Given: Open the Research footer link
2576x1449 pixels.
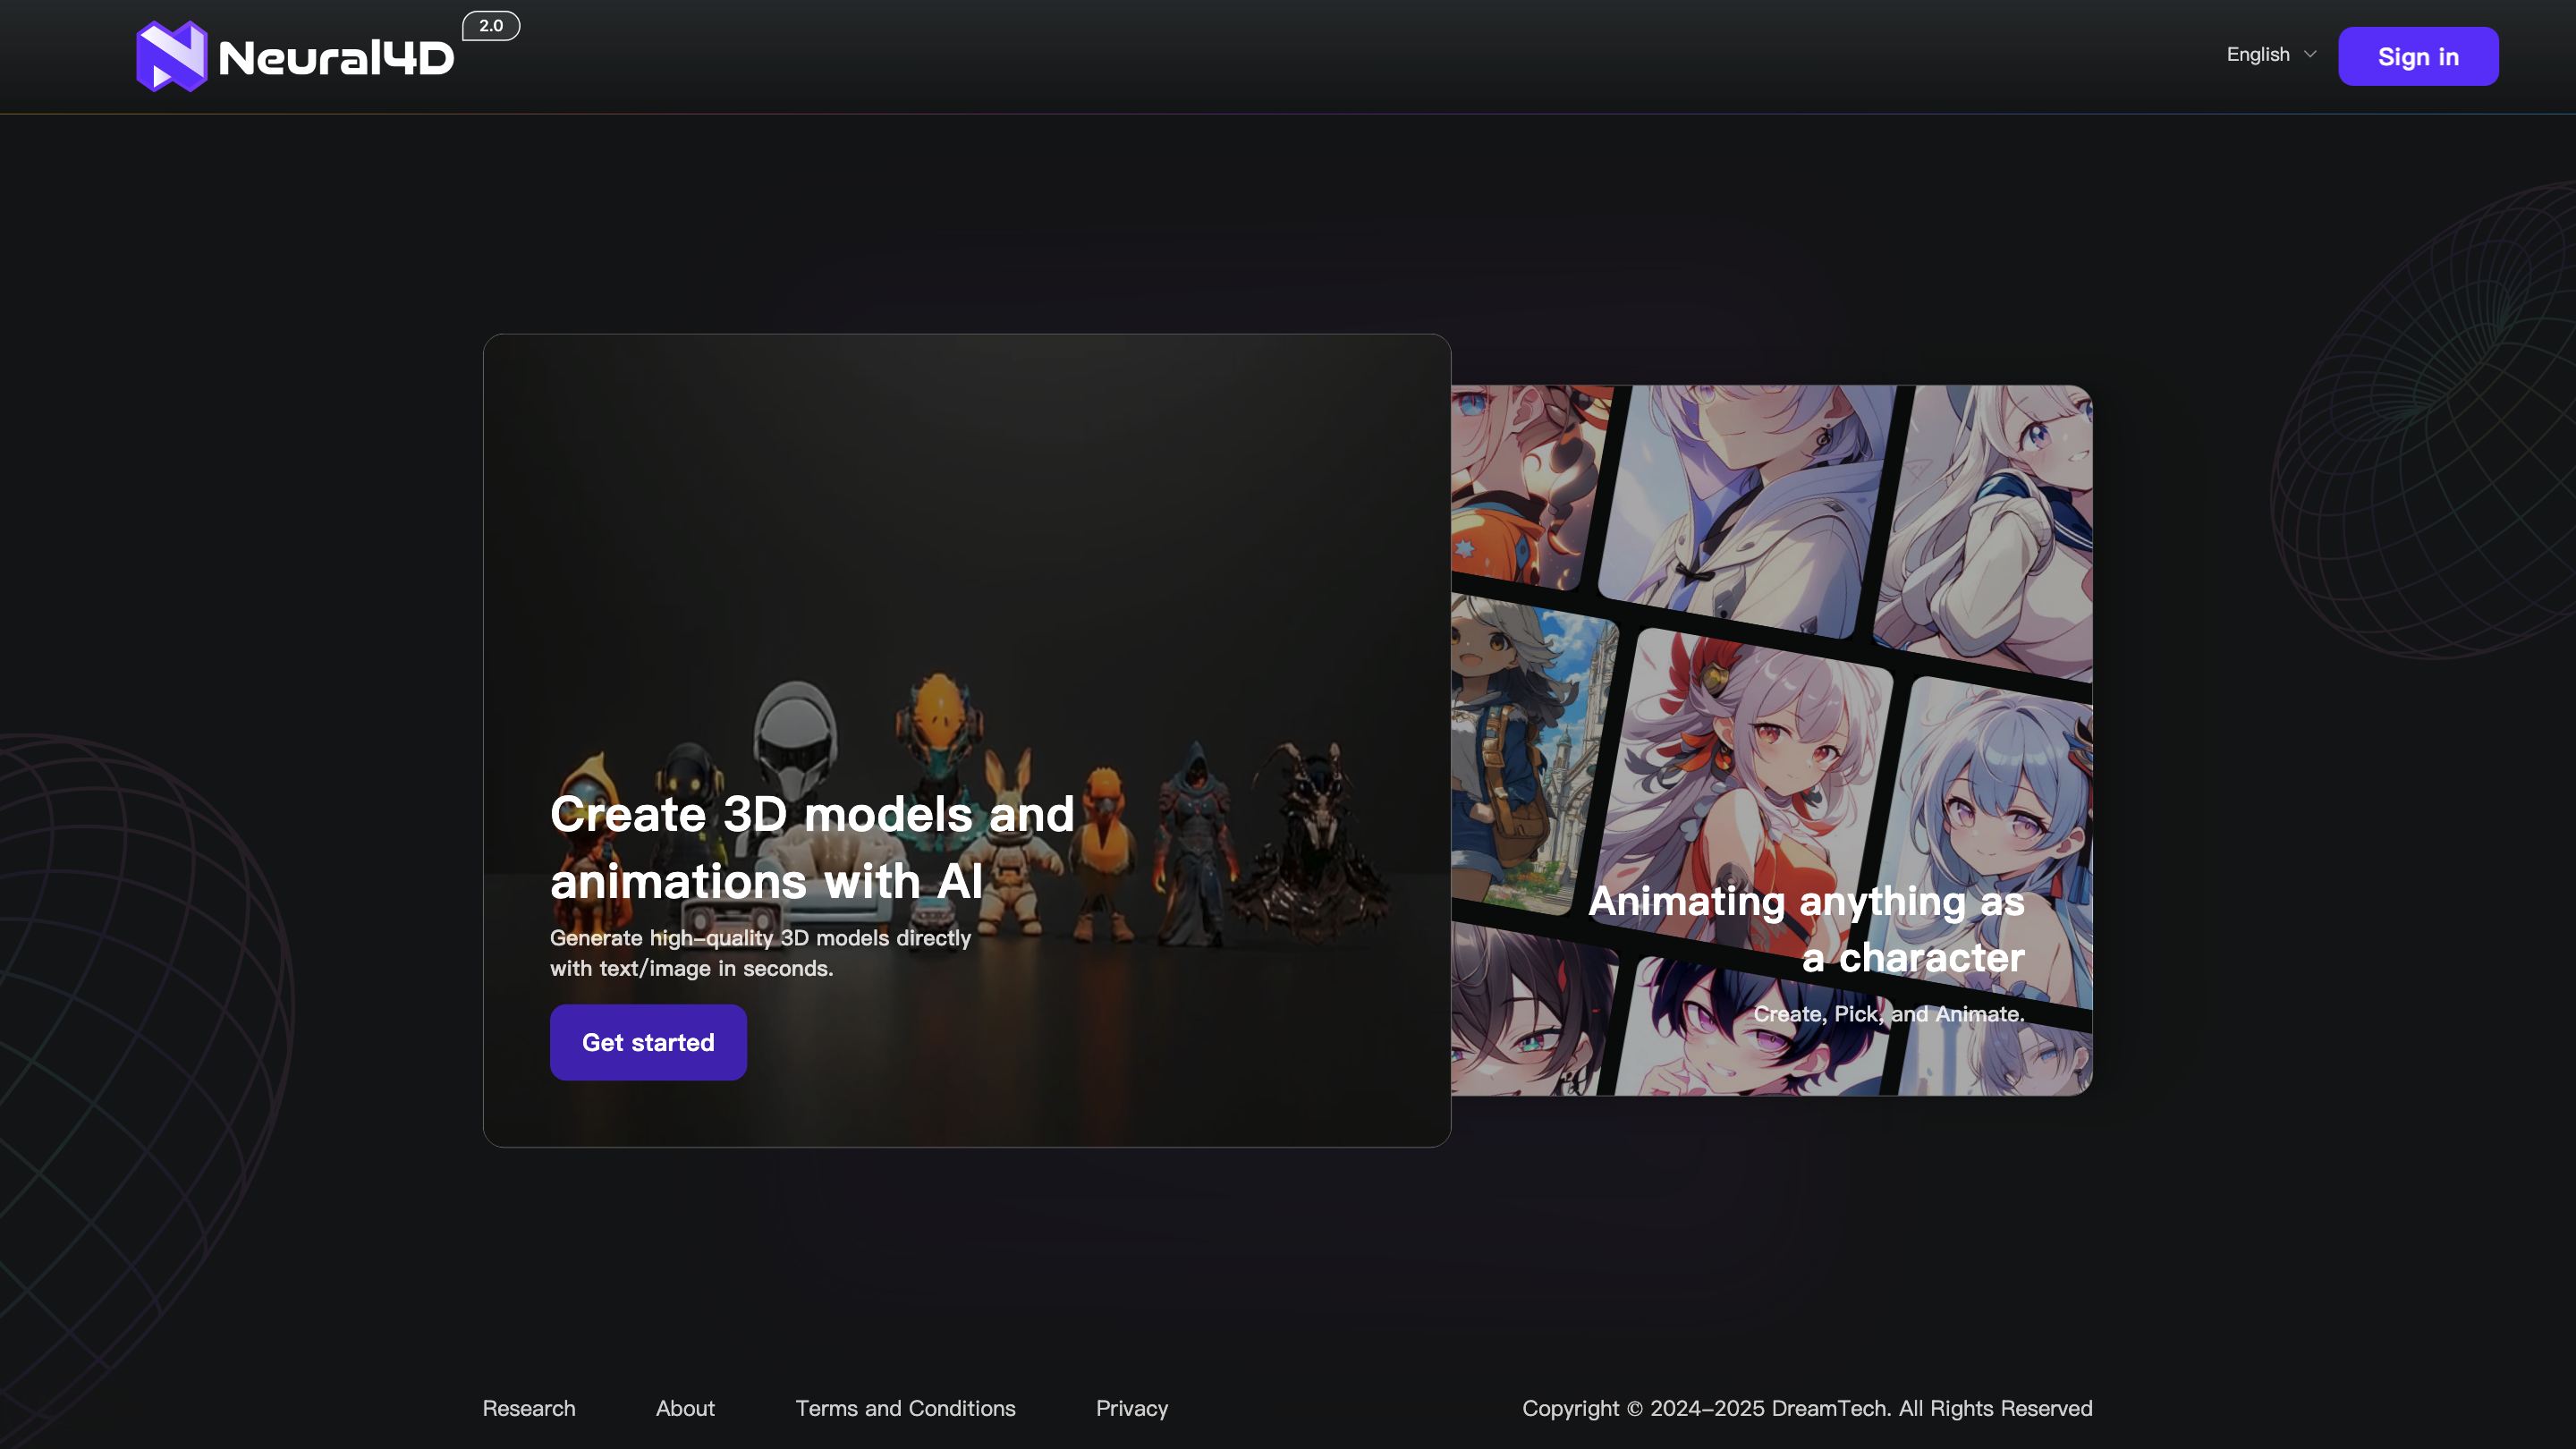Looking at the screenshot, I should click(529, 1408).
